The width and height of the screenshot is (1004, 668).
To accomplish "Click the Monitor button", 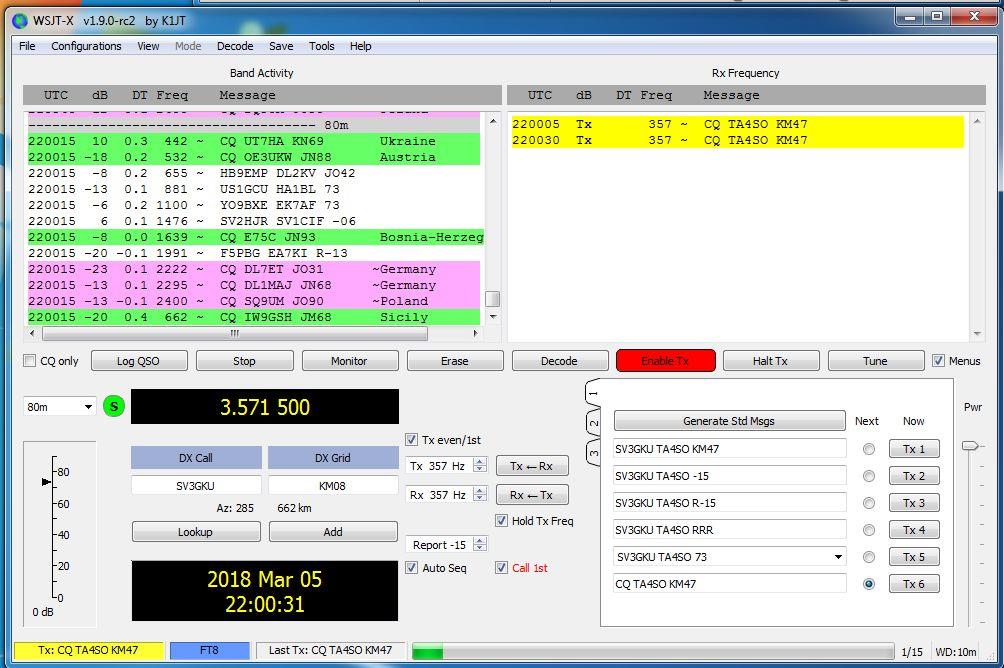I will [349, 361].
